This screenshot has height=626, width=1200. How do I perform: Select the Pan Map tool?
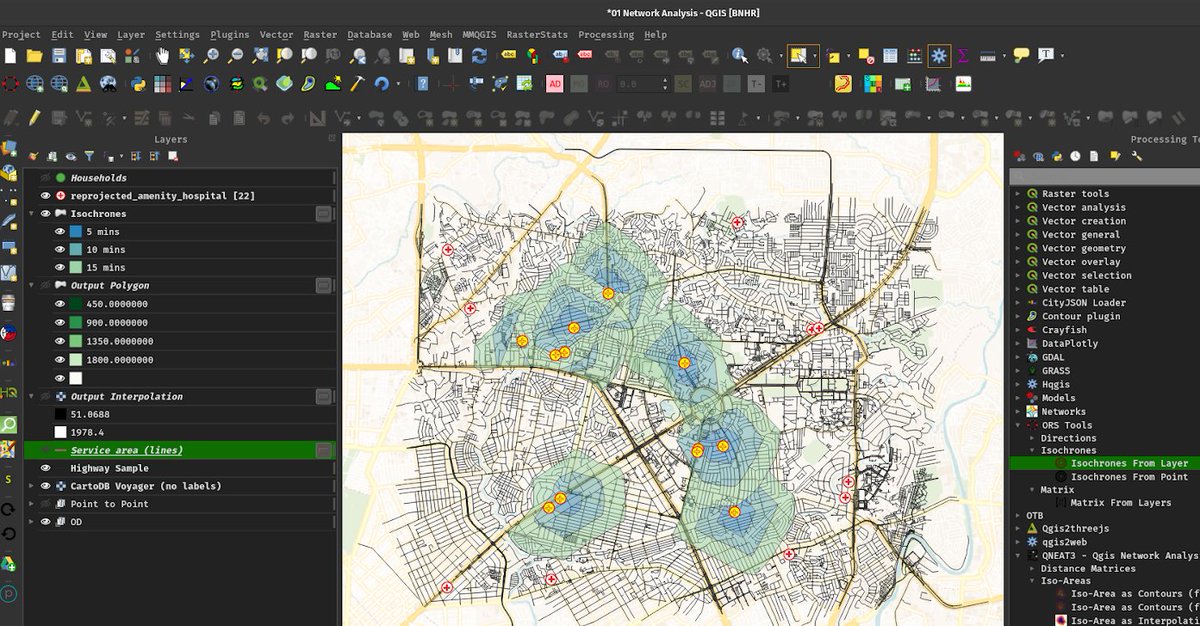coord(162,55)
